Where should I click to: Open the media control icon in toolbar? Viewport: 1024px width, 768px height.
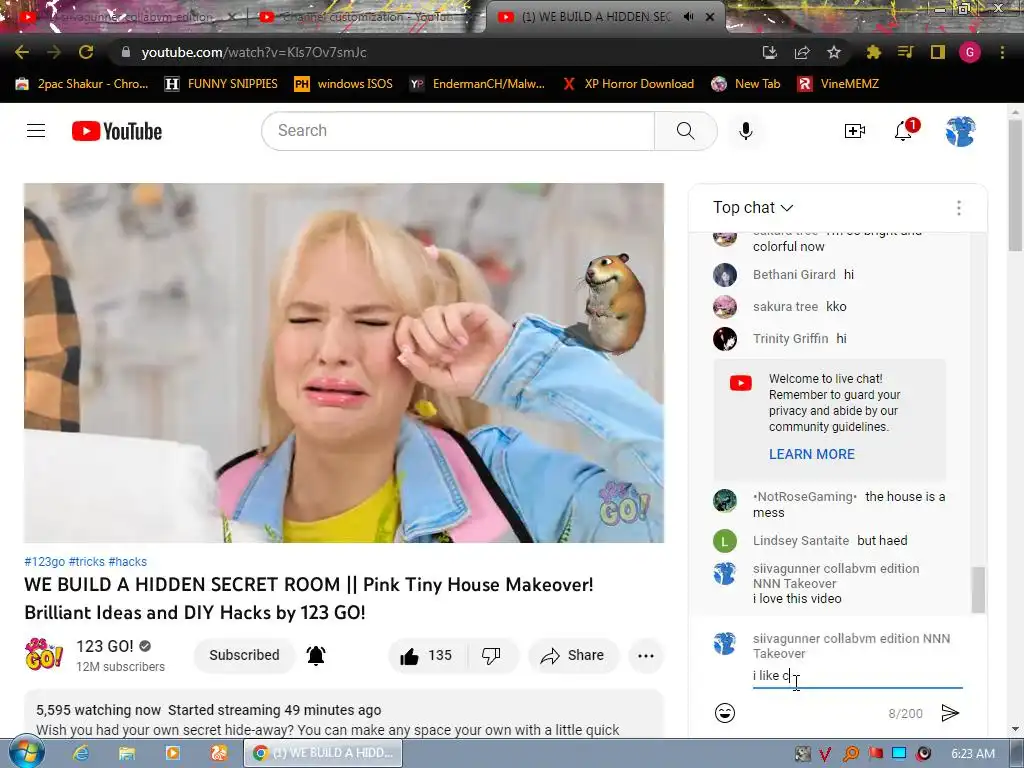905,52
